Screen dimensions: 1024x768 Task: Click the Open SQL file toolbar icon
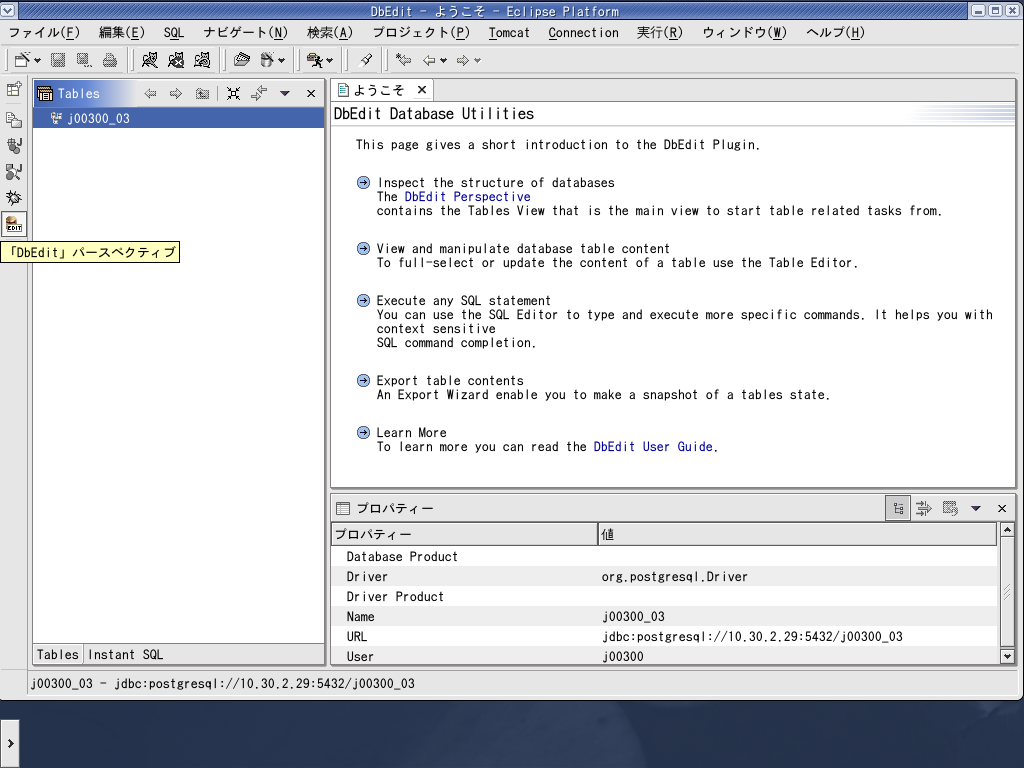coord(242,60)
